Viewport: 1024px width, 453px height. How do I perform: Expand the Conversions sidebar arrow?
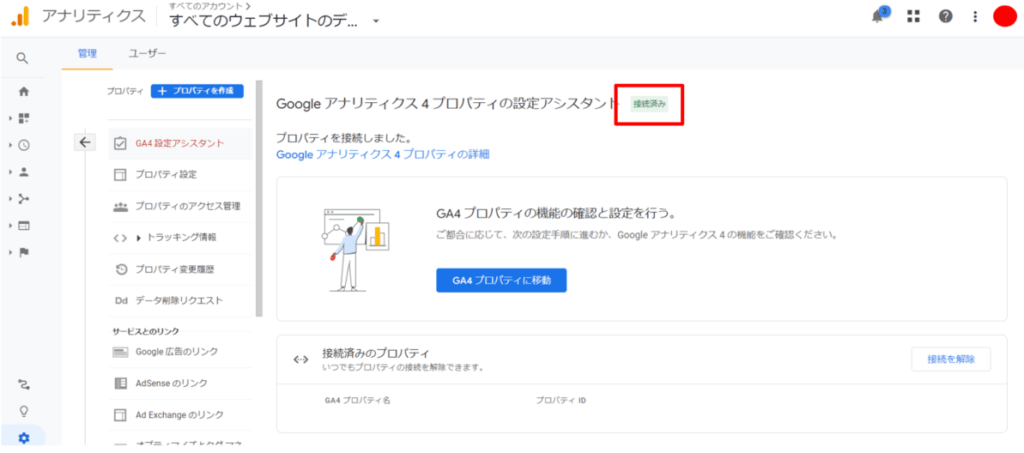pos(11,253)
